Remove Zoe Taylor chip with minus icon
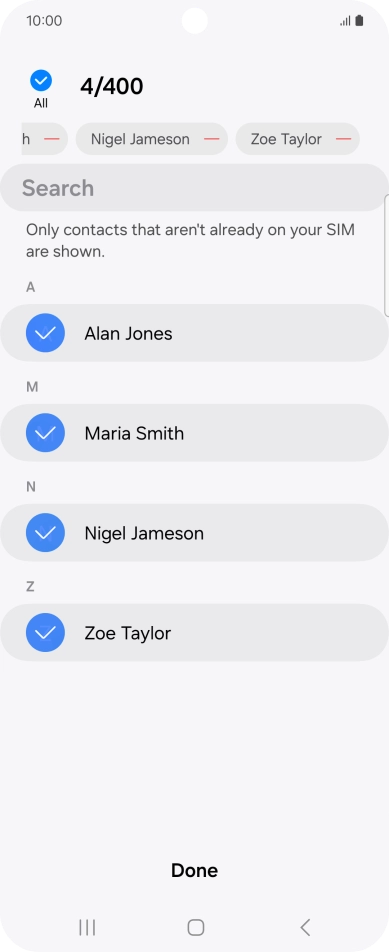This screenshot has height=952, width=389. coord(343,139)
